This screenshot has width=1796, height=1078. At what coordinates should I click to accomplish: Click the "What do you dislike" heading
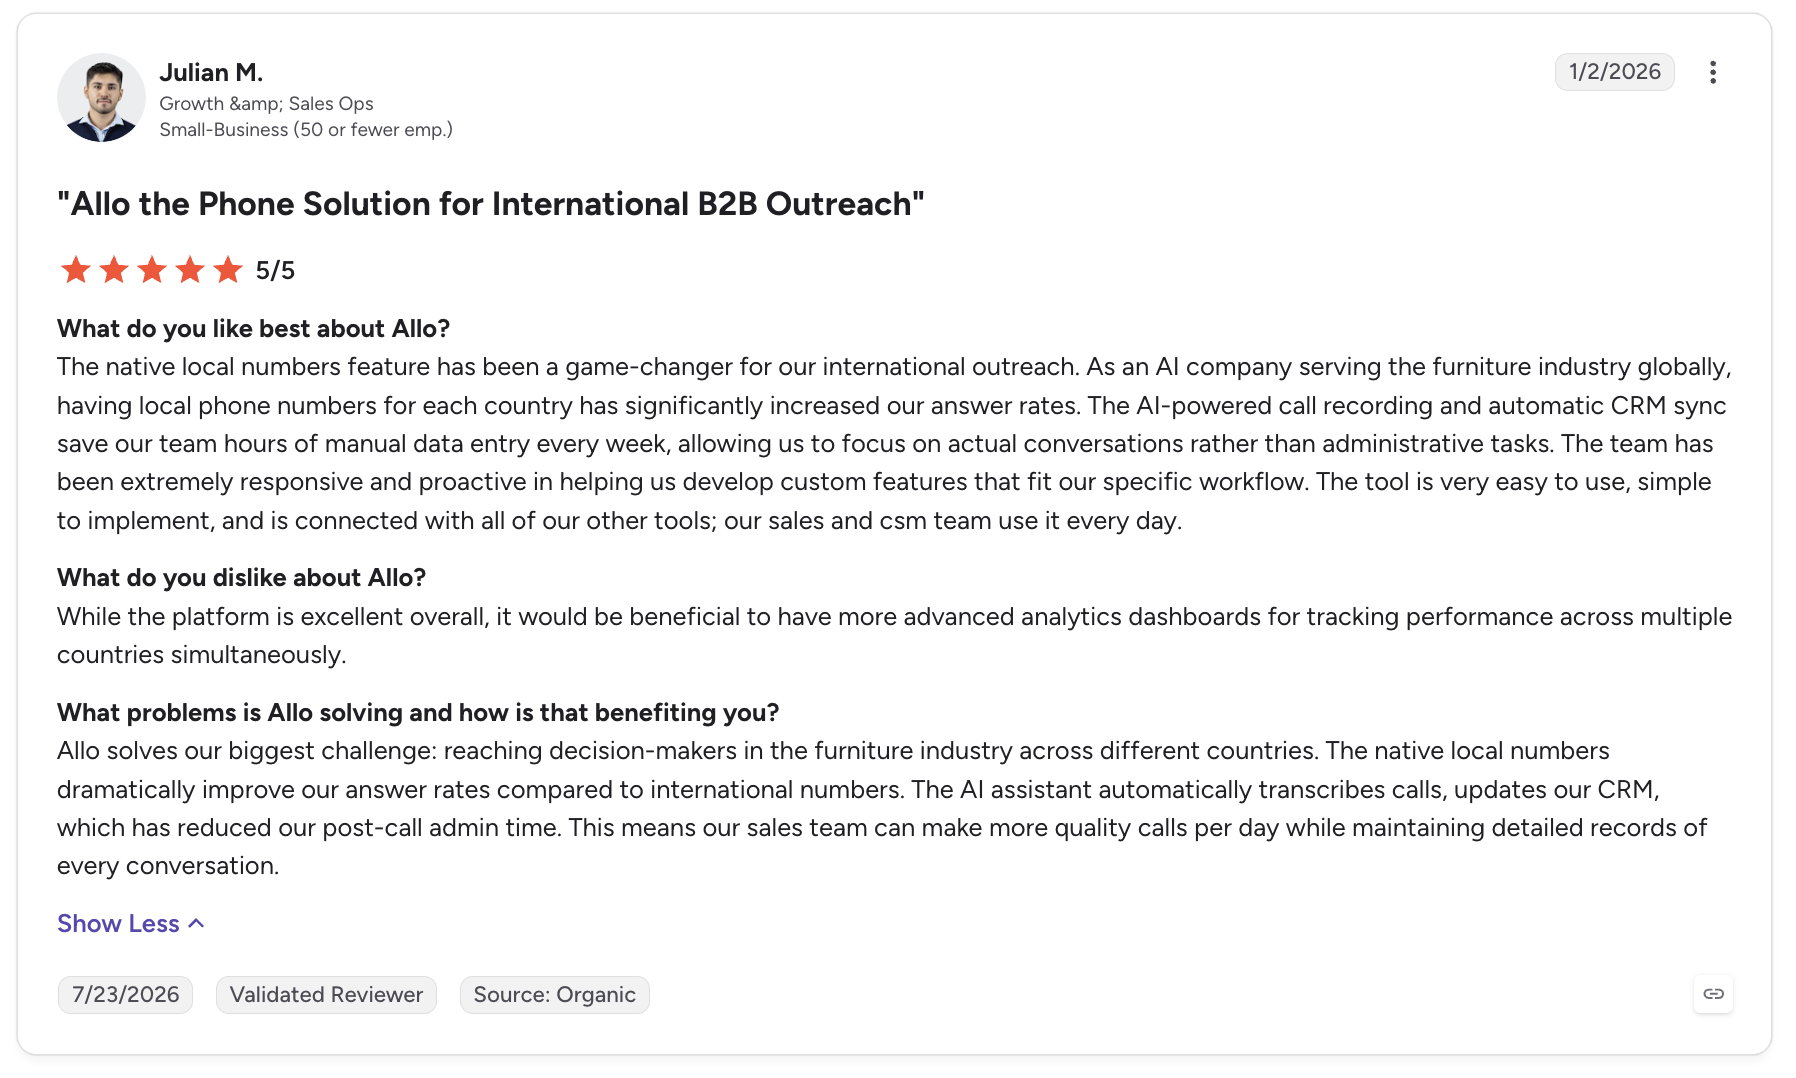[241, 578]
